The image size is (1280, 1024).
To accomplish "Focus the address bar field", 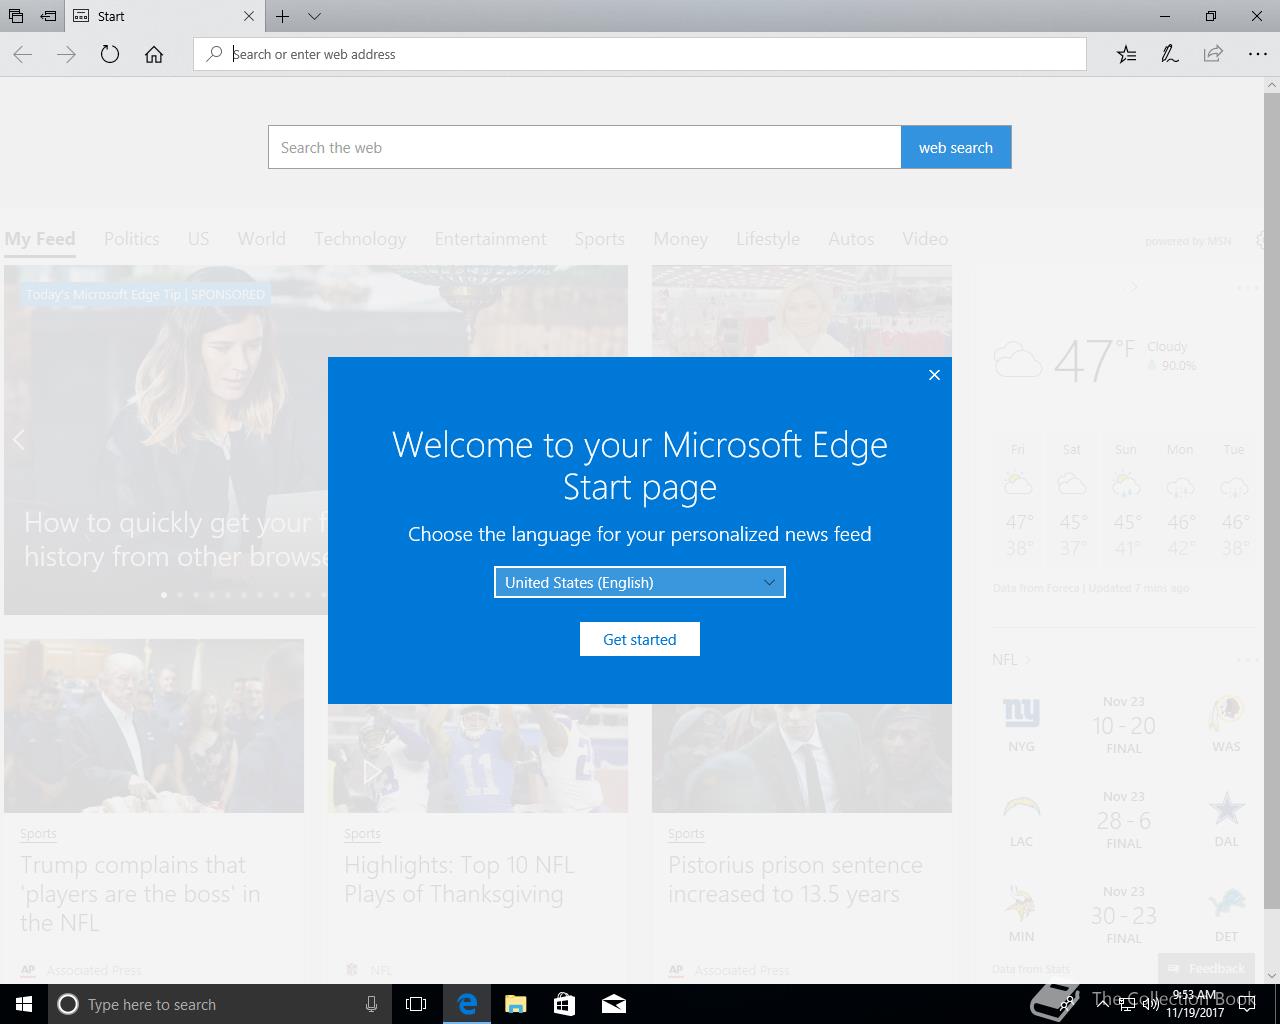I will pos(640,54).
